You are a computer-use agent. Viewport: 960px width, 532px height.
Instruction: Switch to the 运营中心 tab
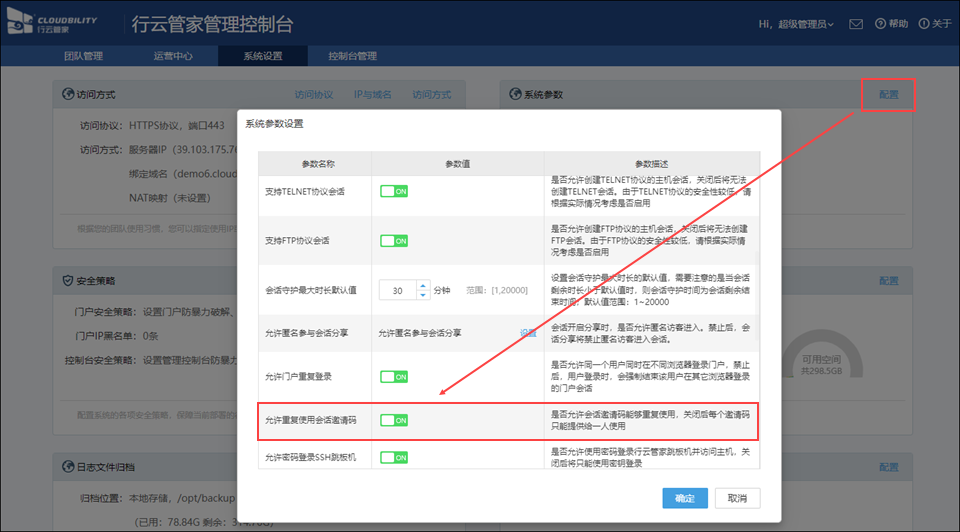173,56
